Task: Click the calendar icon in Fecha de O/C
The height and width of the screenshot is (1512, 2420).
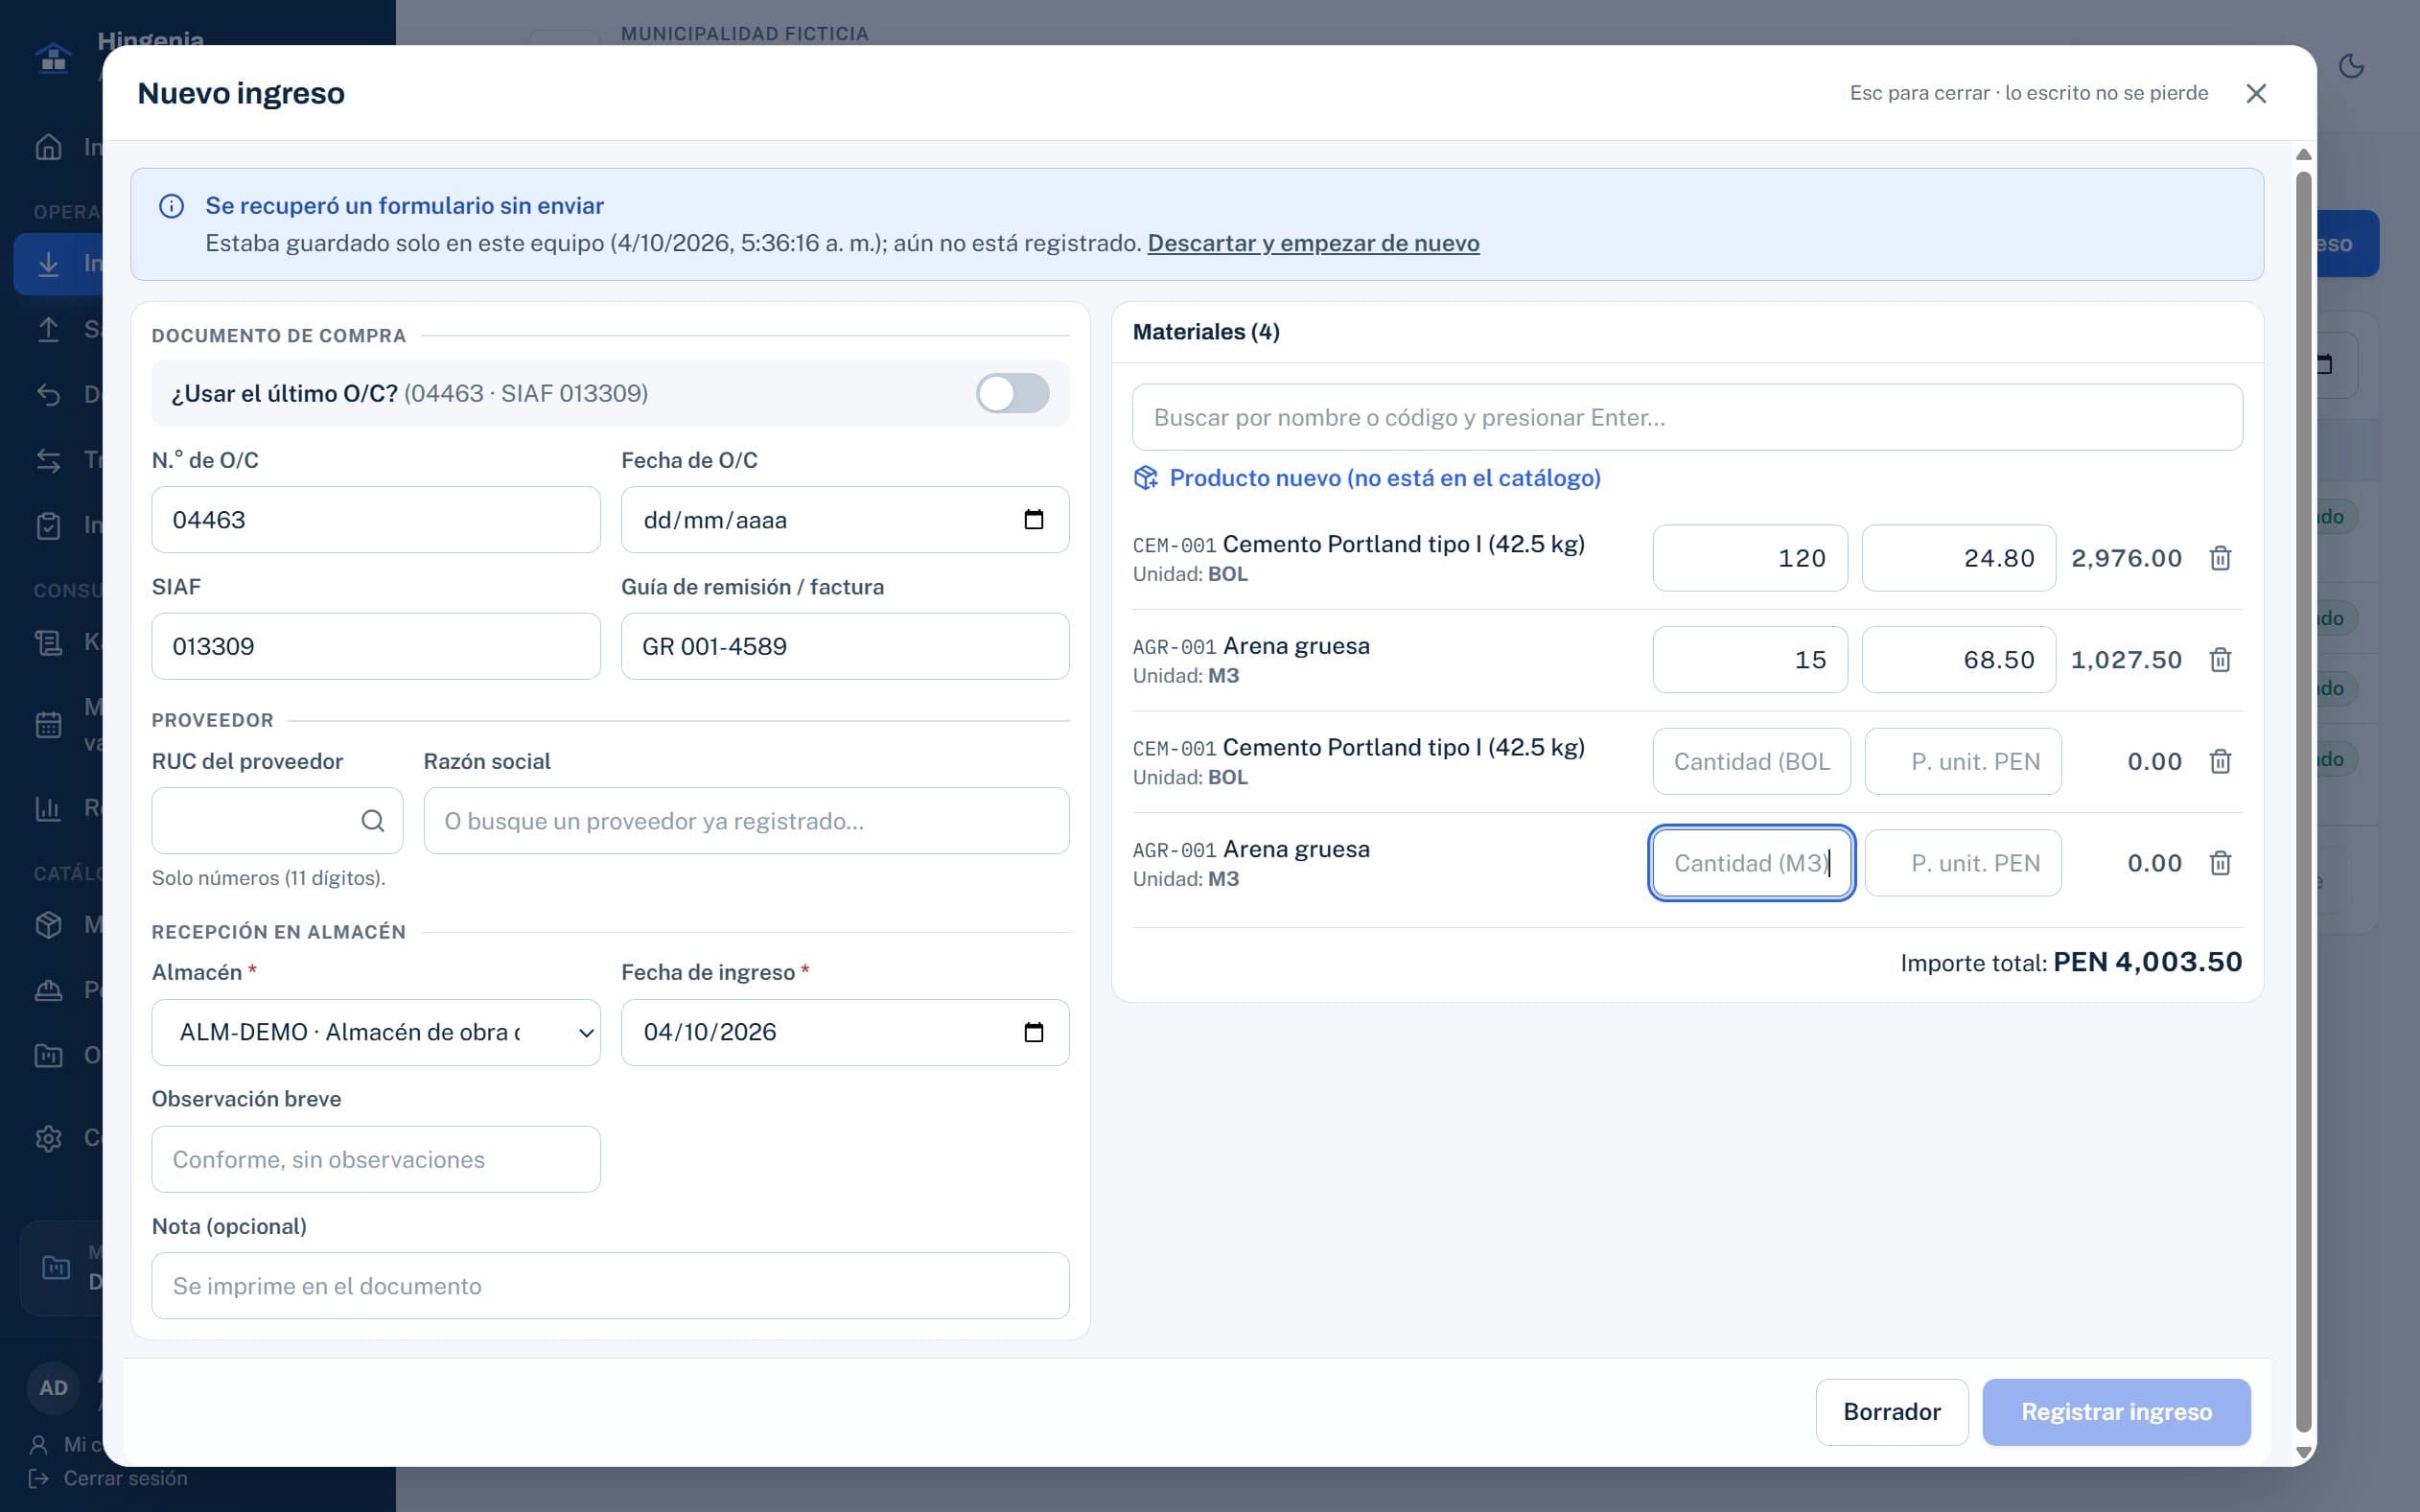Action: click(x=1034, y=519)
